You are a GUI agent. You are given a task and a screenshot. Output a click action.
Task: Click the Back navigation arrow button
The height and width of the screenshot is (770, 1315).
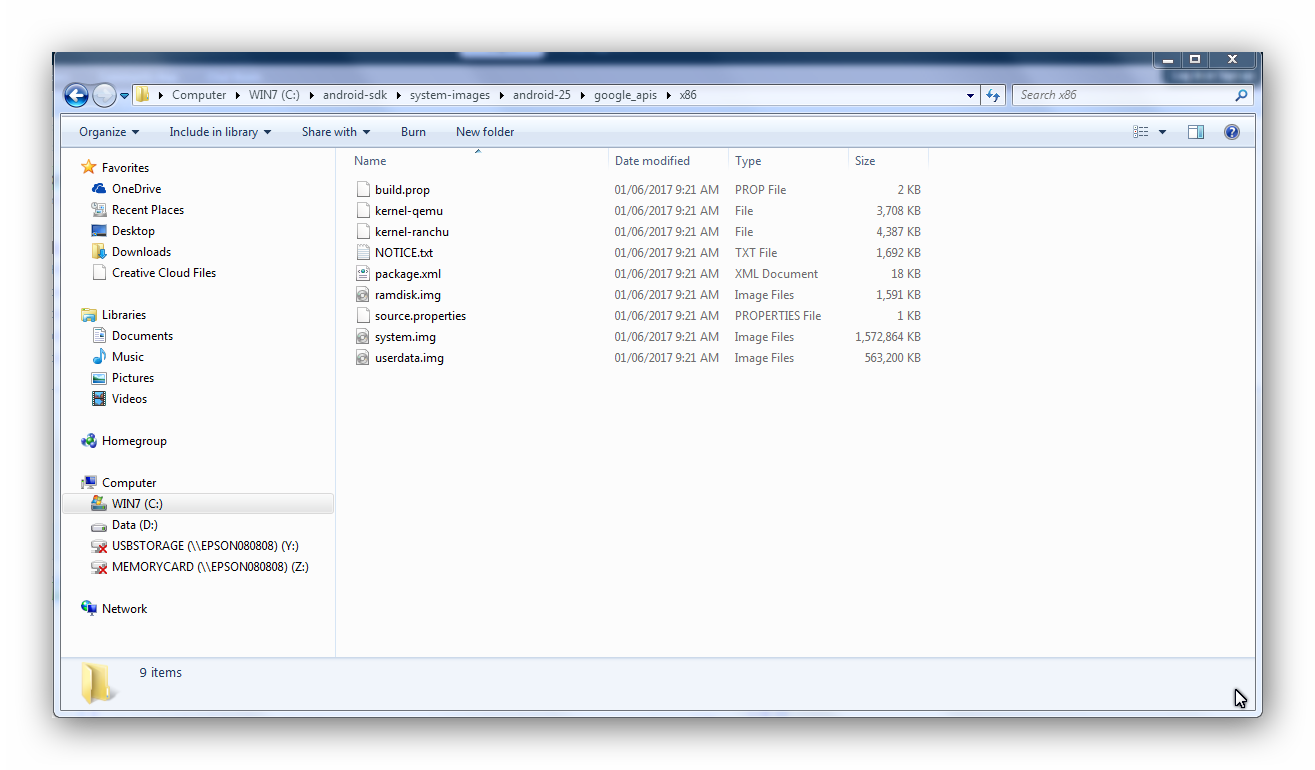tap(76, 95)
